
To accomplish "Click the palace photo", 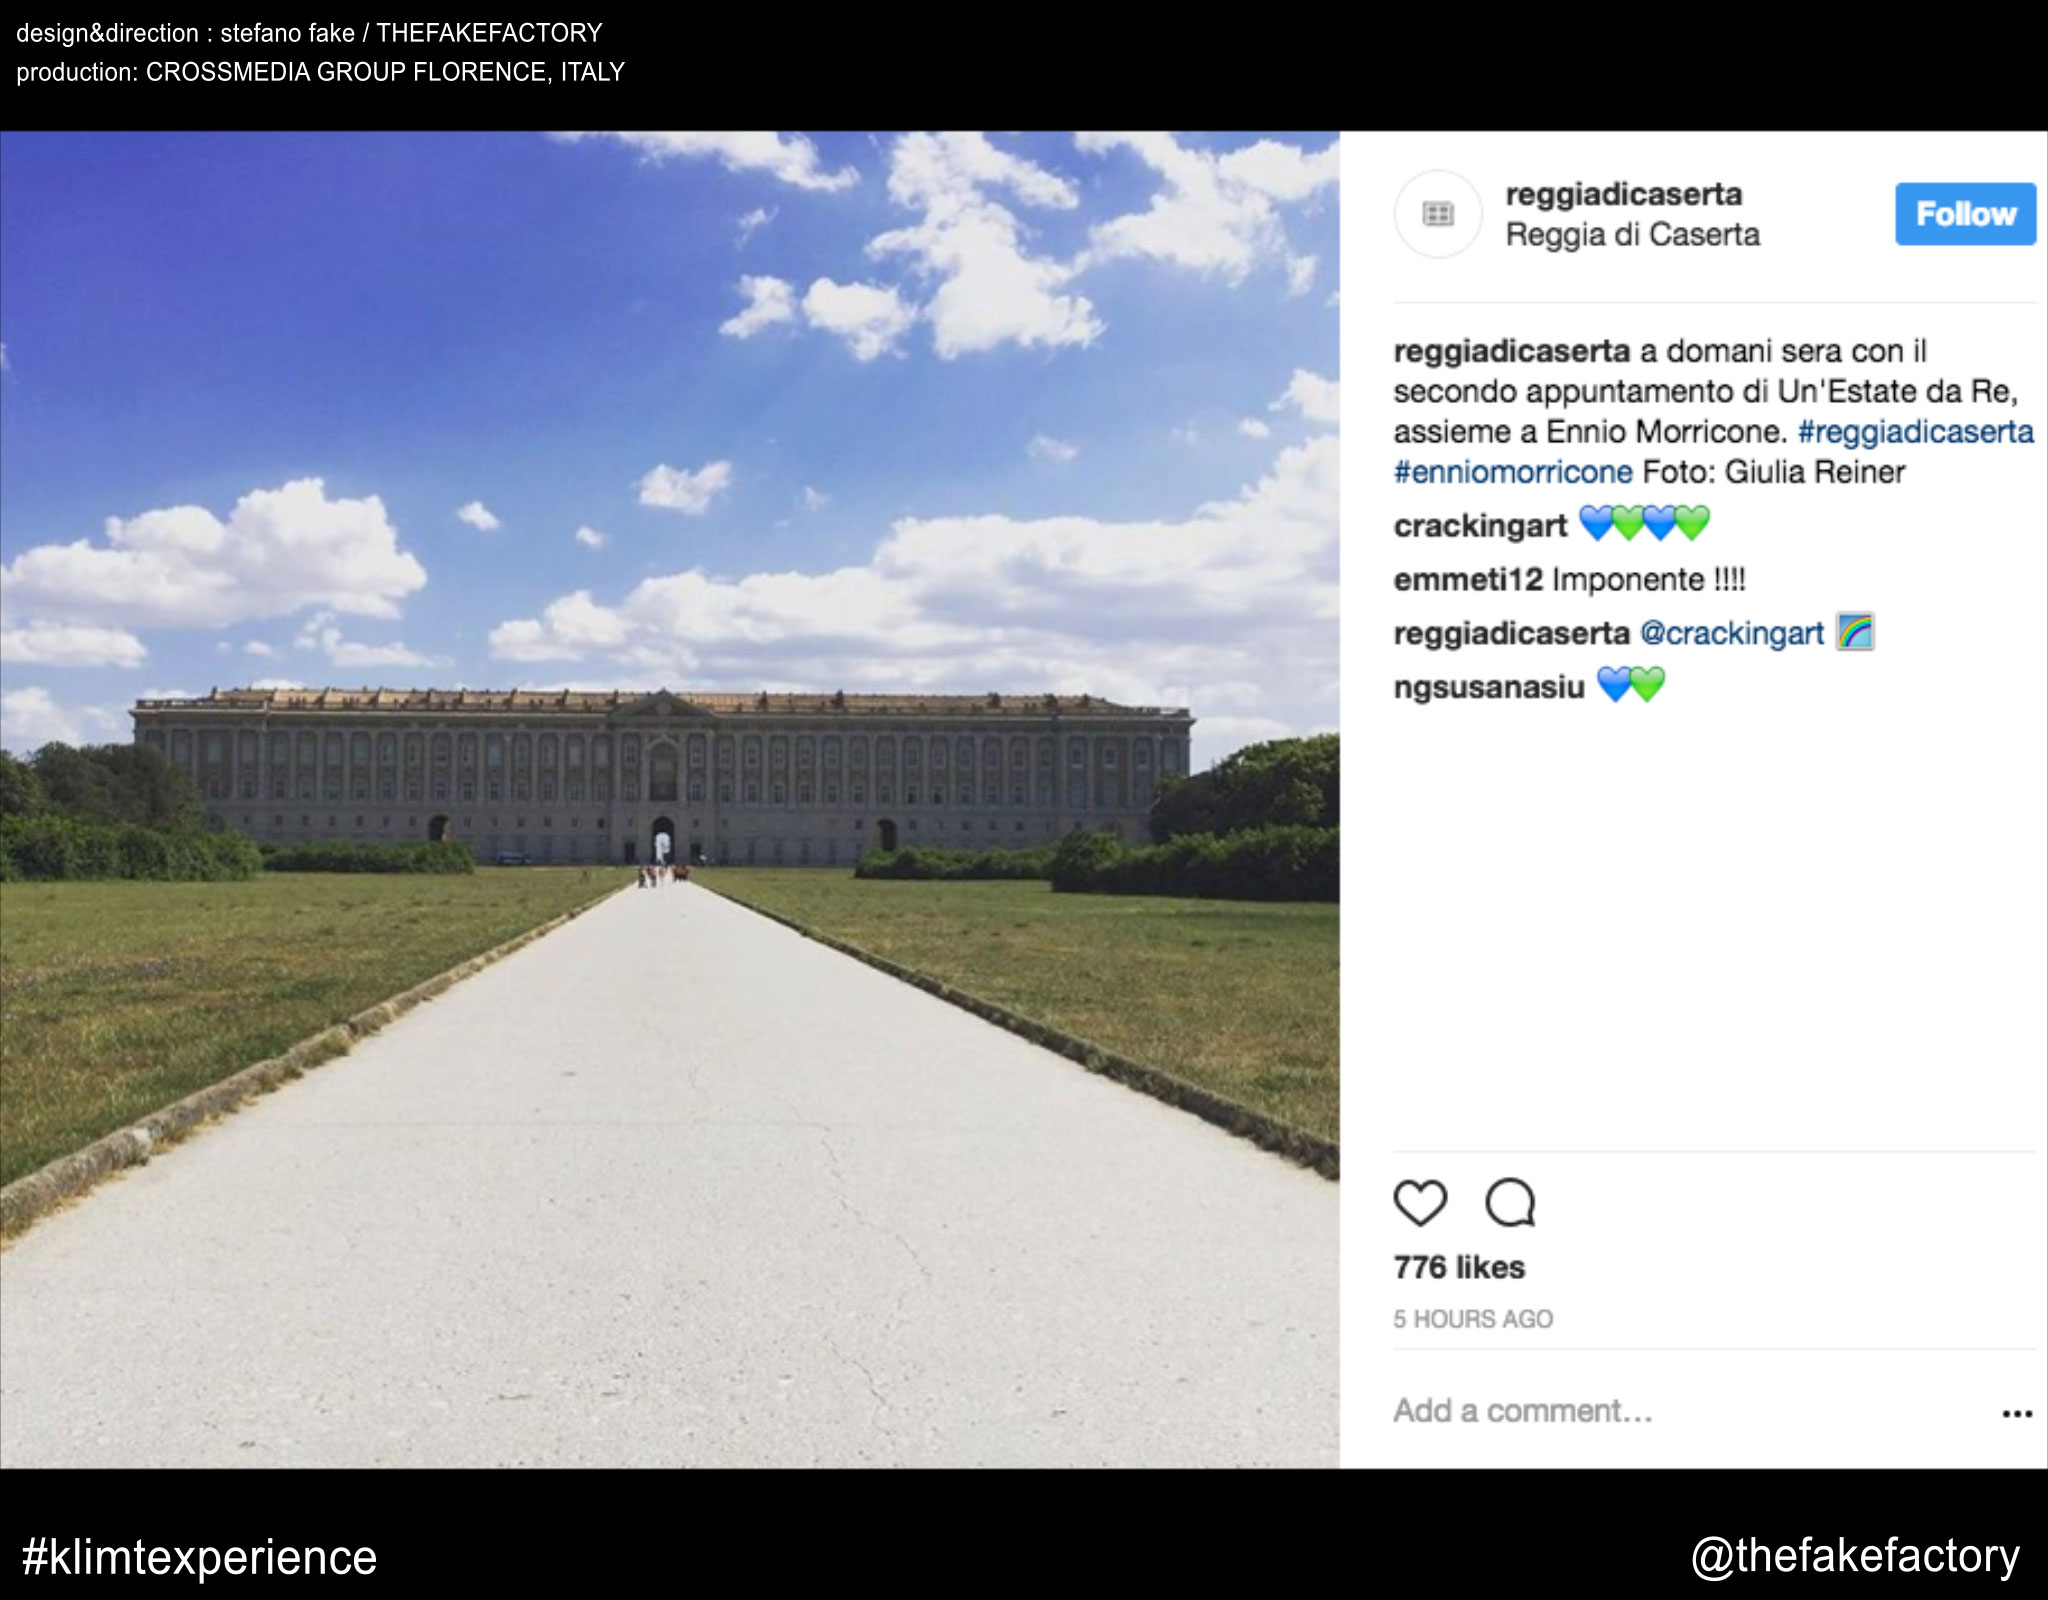I will tap(669, 800).
